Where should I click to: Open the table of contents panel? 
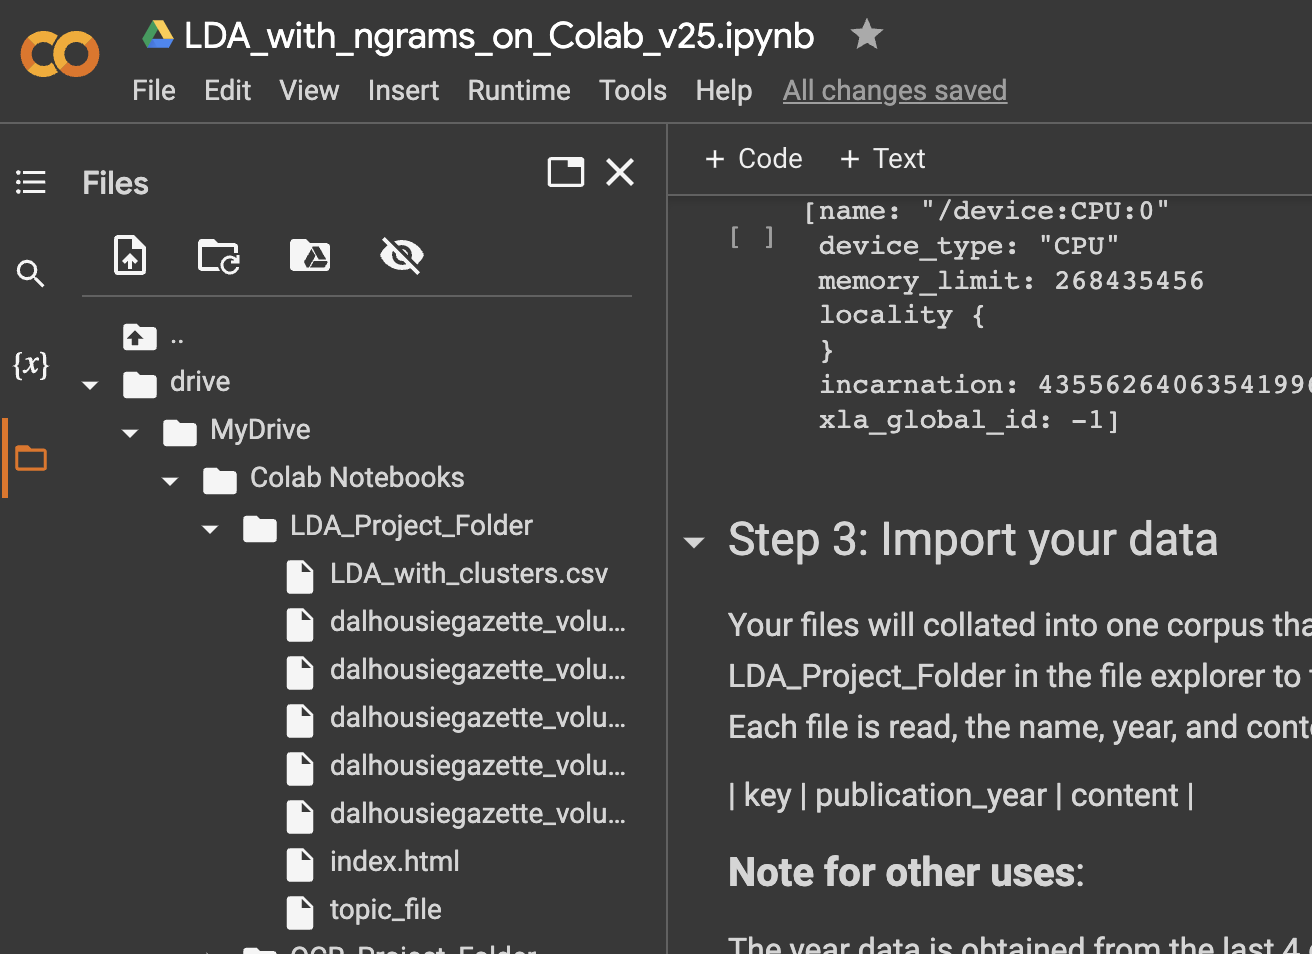pos(30,182)
